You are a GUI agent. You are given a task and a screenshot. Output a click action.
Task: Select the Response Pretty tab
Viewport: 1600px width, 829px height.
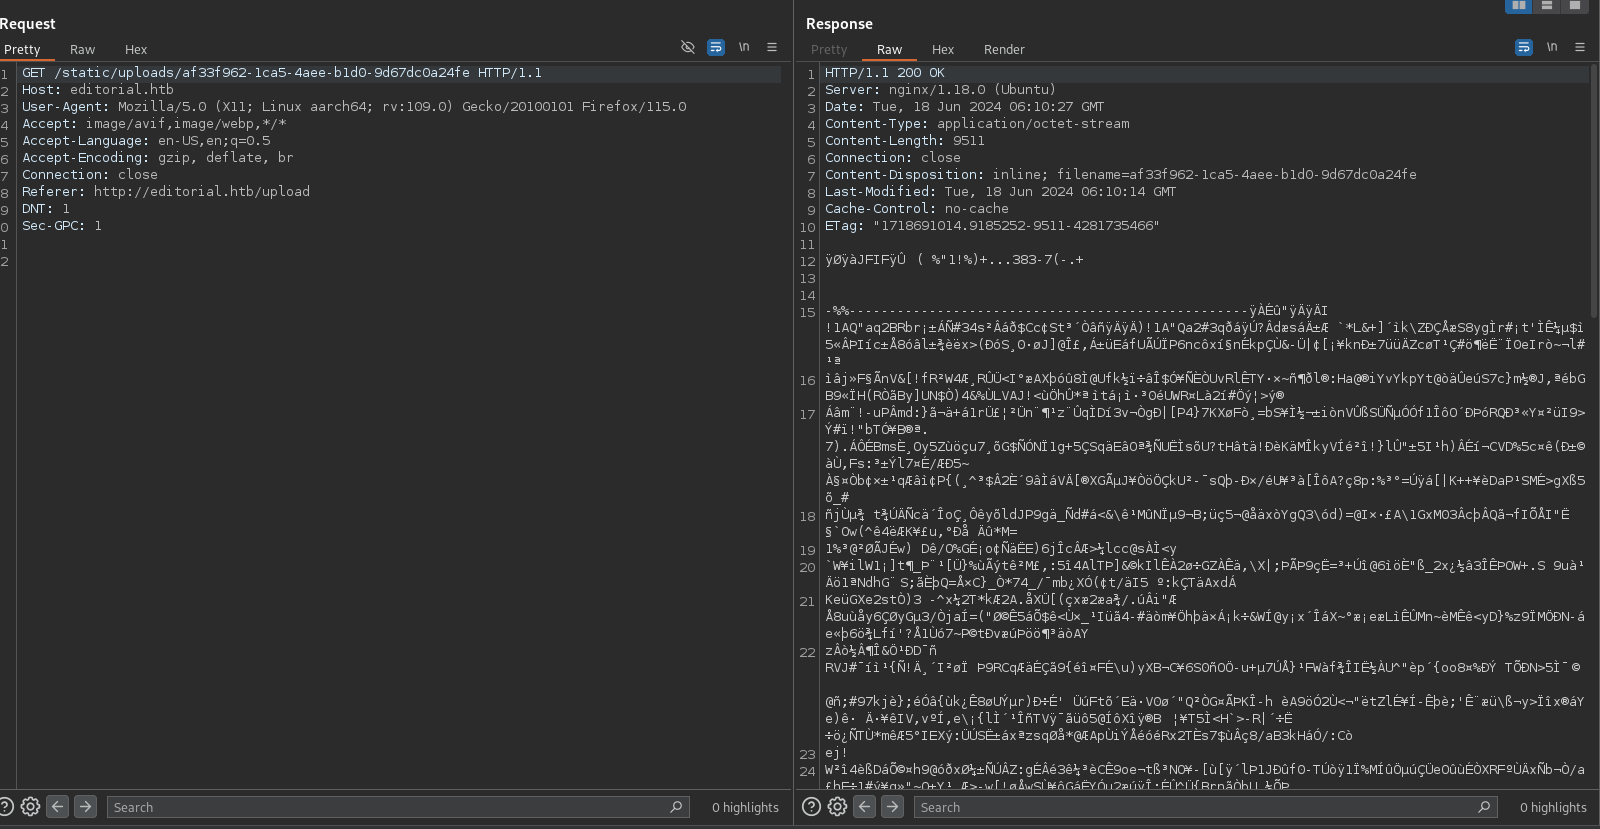coord(829,49)
